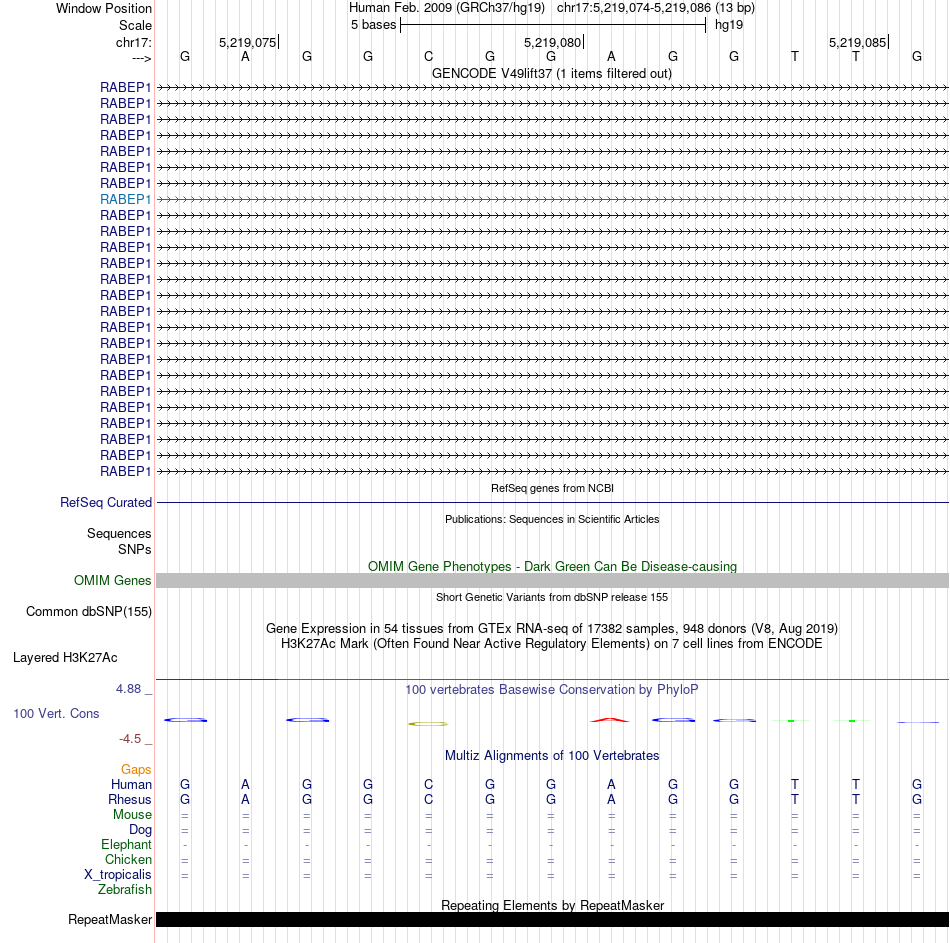
Task: Click the C base in the reference sequence row
Action: [428, 56]
